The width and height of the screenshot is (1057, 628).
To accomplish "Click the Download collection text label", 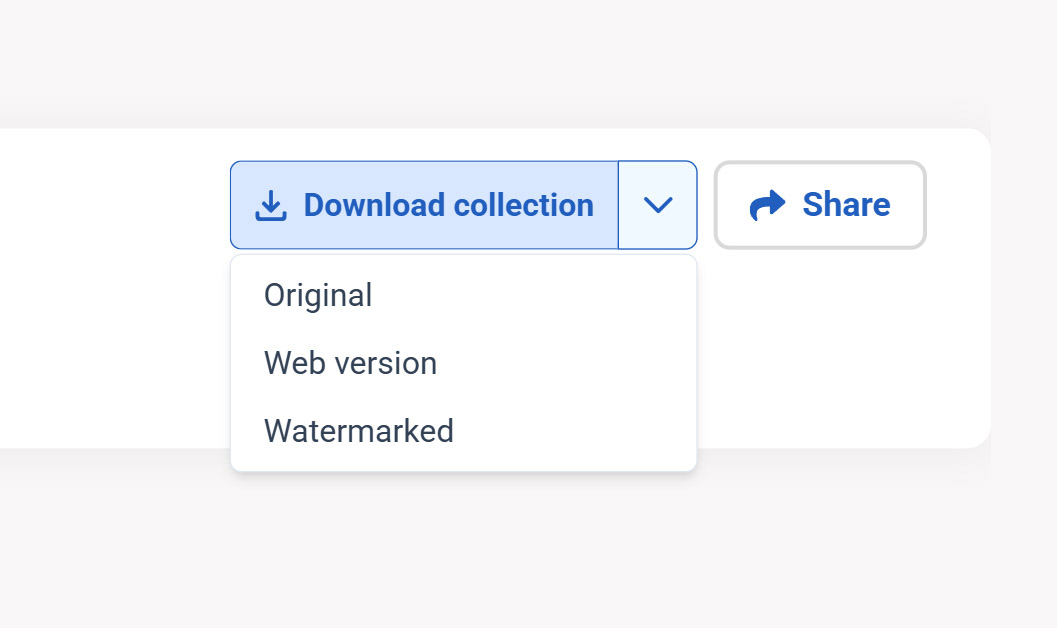I will [448, 205].
